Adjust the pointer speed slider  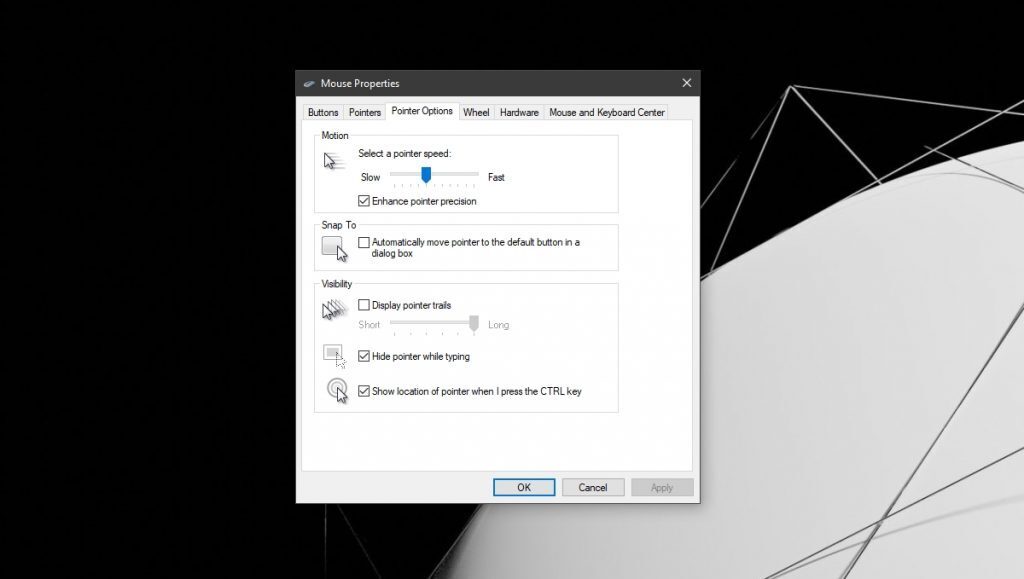click(x=427, y=176)
